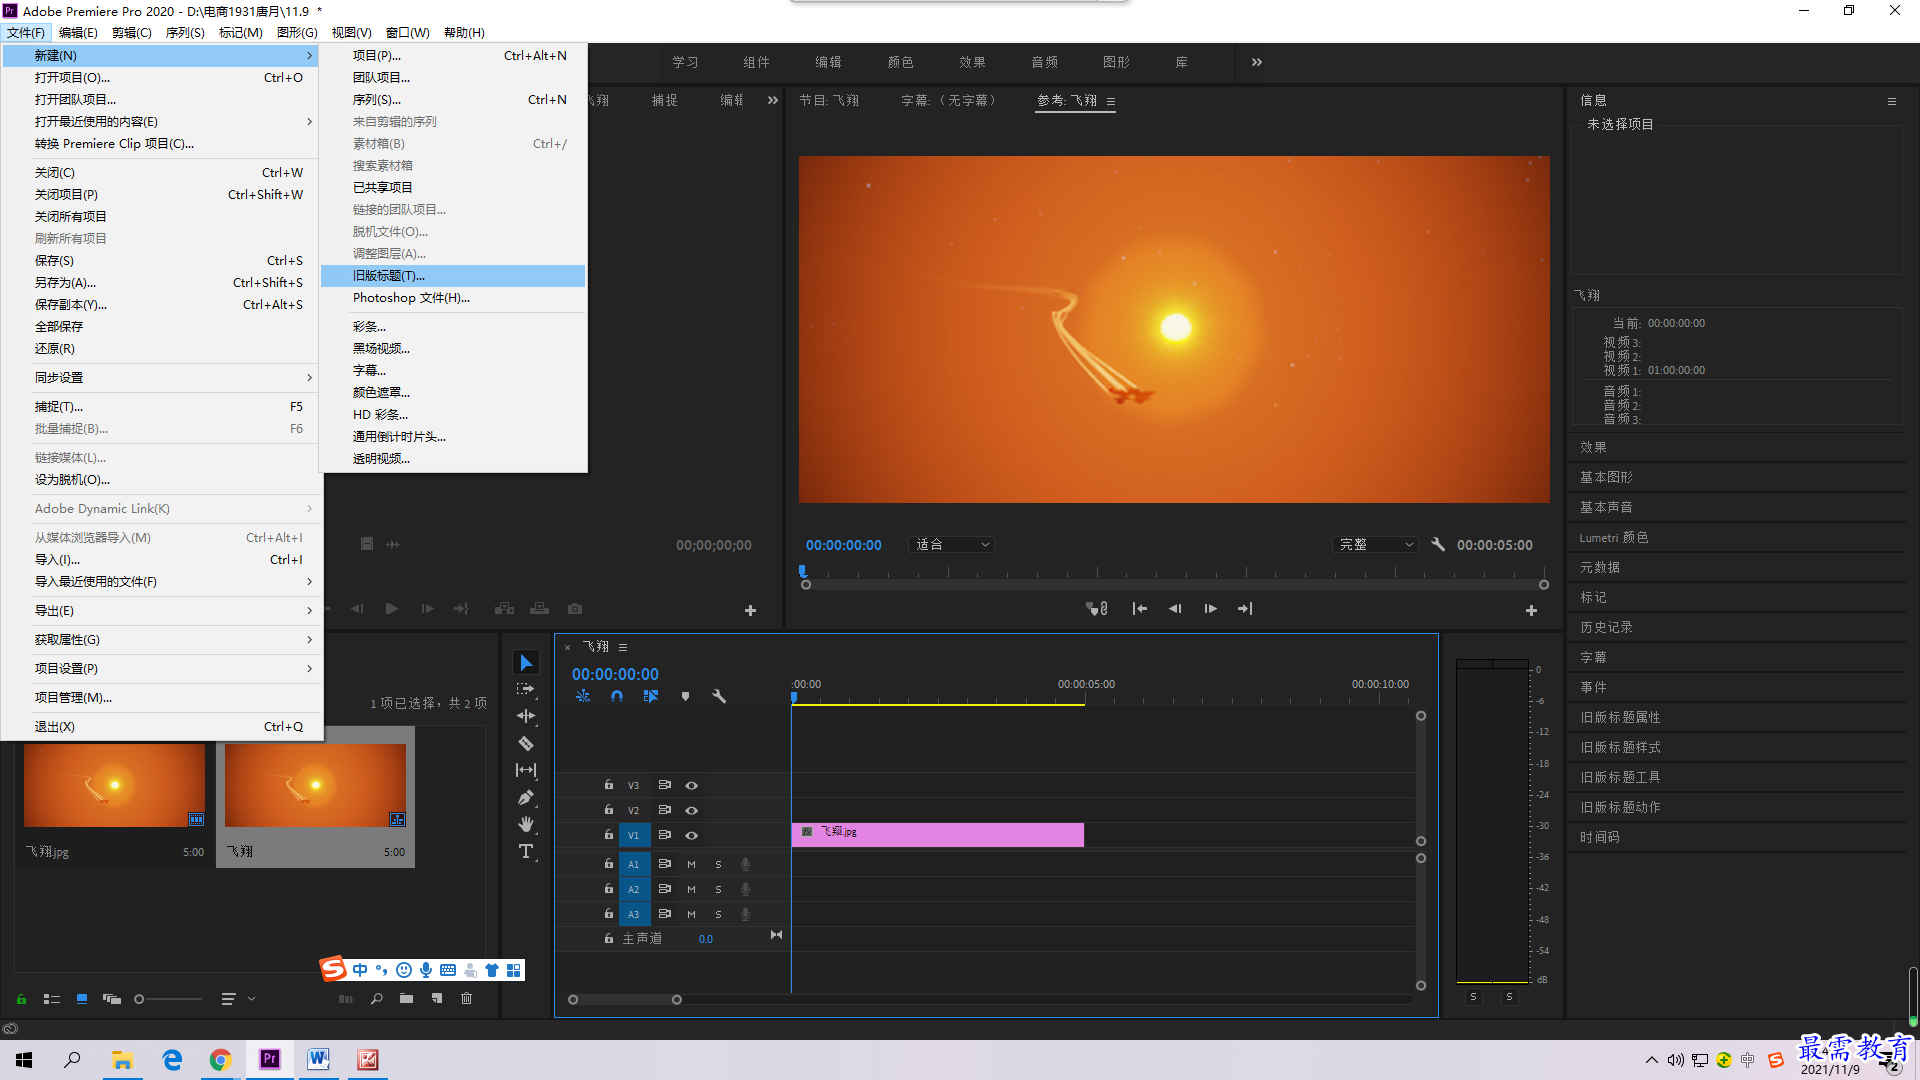The height and width of the screenshot is (1080, 1920).
Task: Choose 序列(S)... from the 新建 submenu
Action: [453, 100]
